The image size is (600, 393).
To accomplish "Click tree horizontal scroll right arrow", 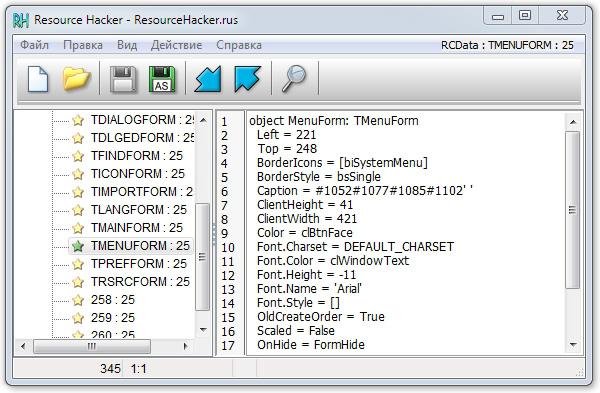I will click(x=186, y=347).
